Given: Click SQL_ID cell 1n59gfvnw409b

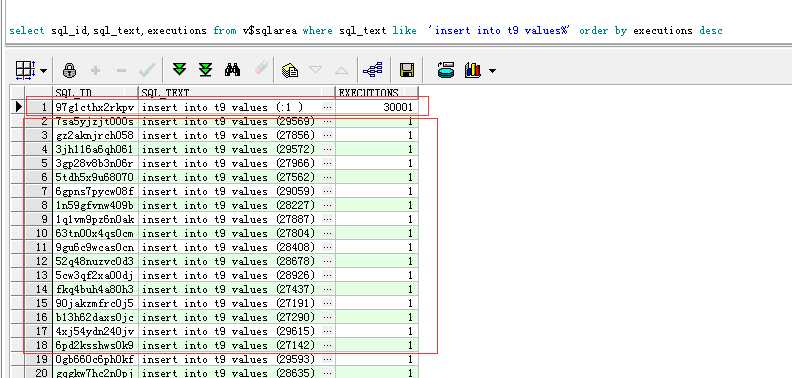Looking at the screenshot, I should click(x=95, y=206).
